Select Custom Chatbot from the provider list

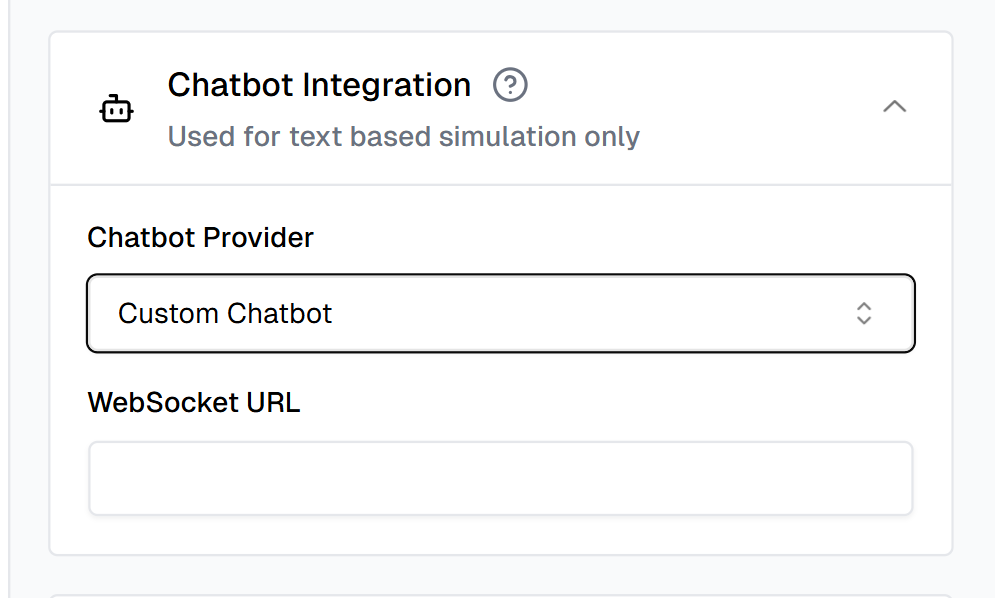pos(500,313)
